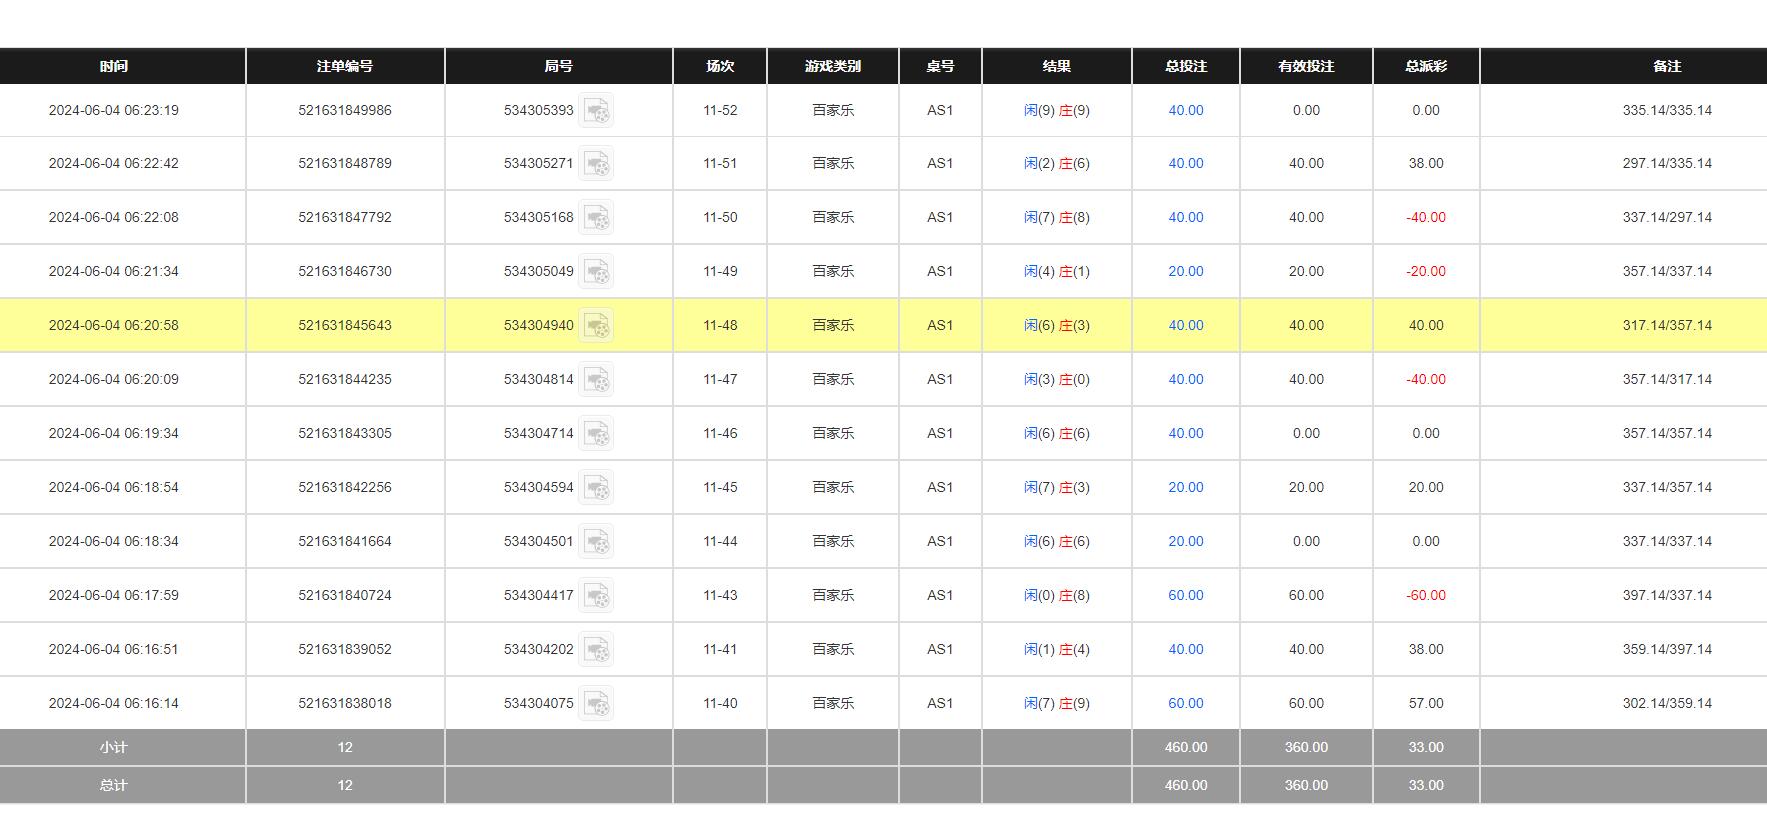Open video icon for round 534304714
The width and height of the screenshot is (1767, 825).
point(596,434)
